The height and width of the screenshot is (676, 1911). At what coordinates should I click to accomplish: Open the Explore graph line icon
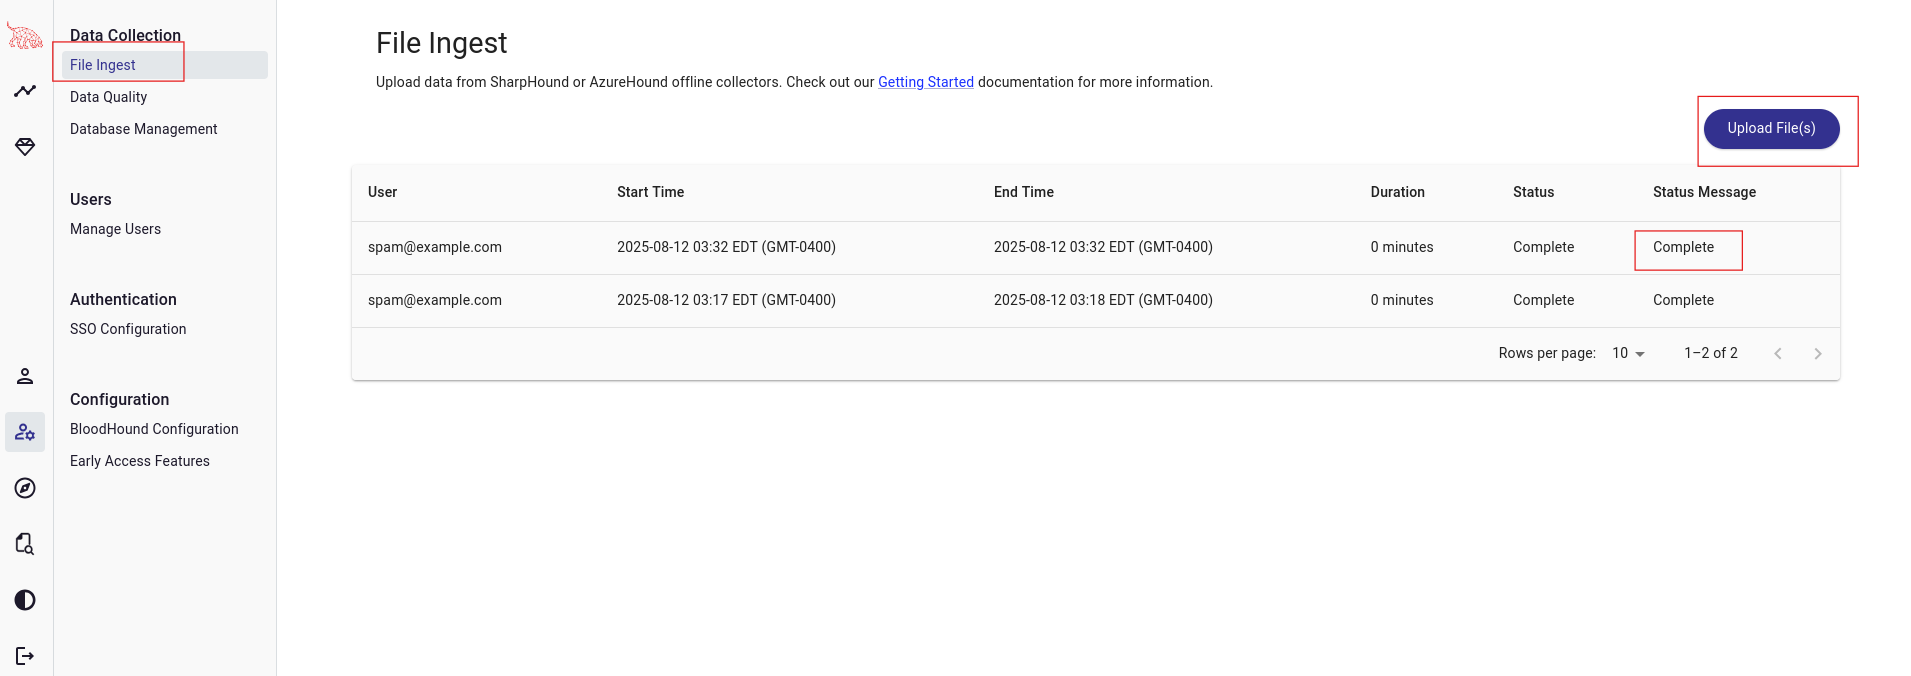25,91
